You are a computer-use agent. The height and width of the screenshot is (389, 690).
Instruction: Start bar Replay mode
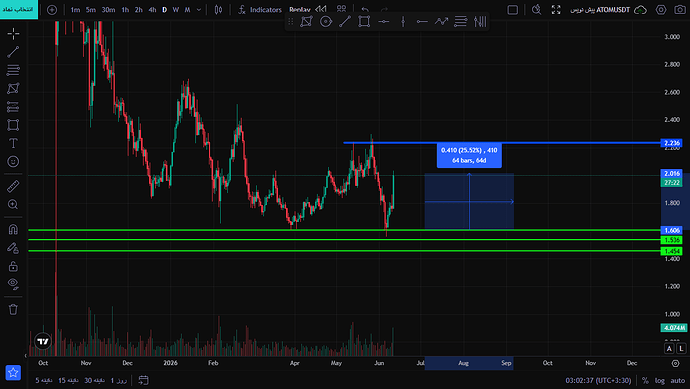307,10
